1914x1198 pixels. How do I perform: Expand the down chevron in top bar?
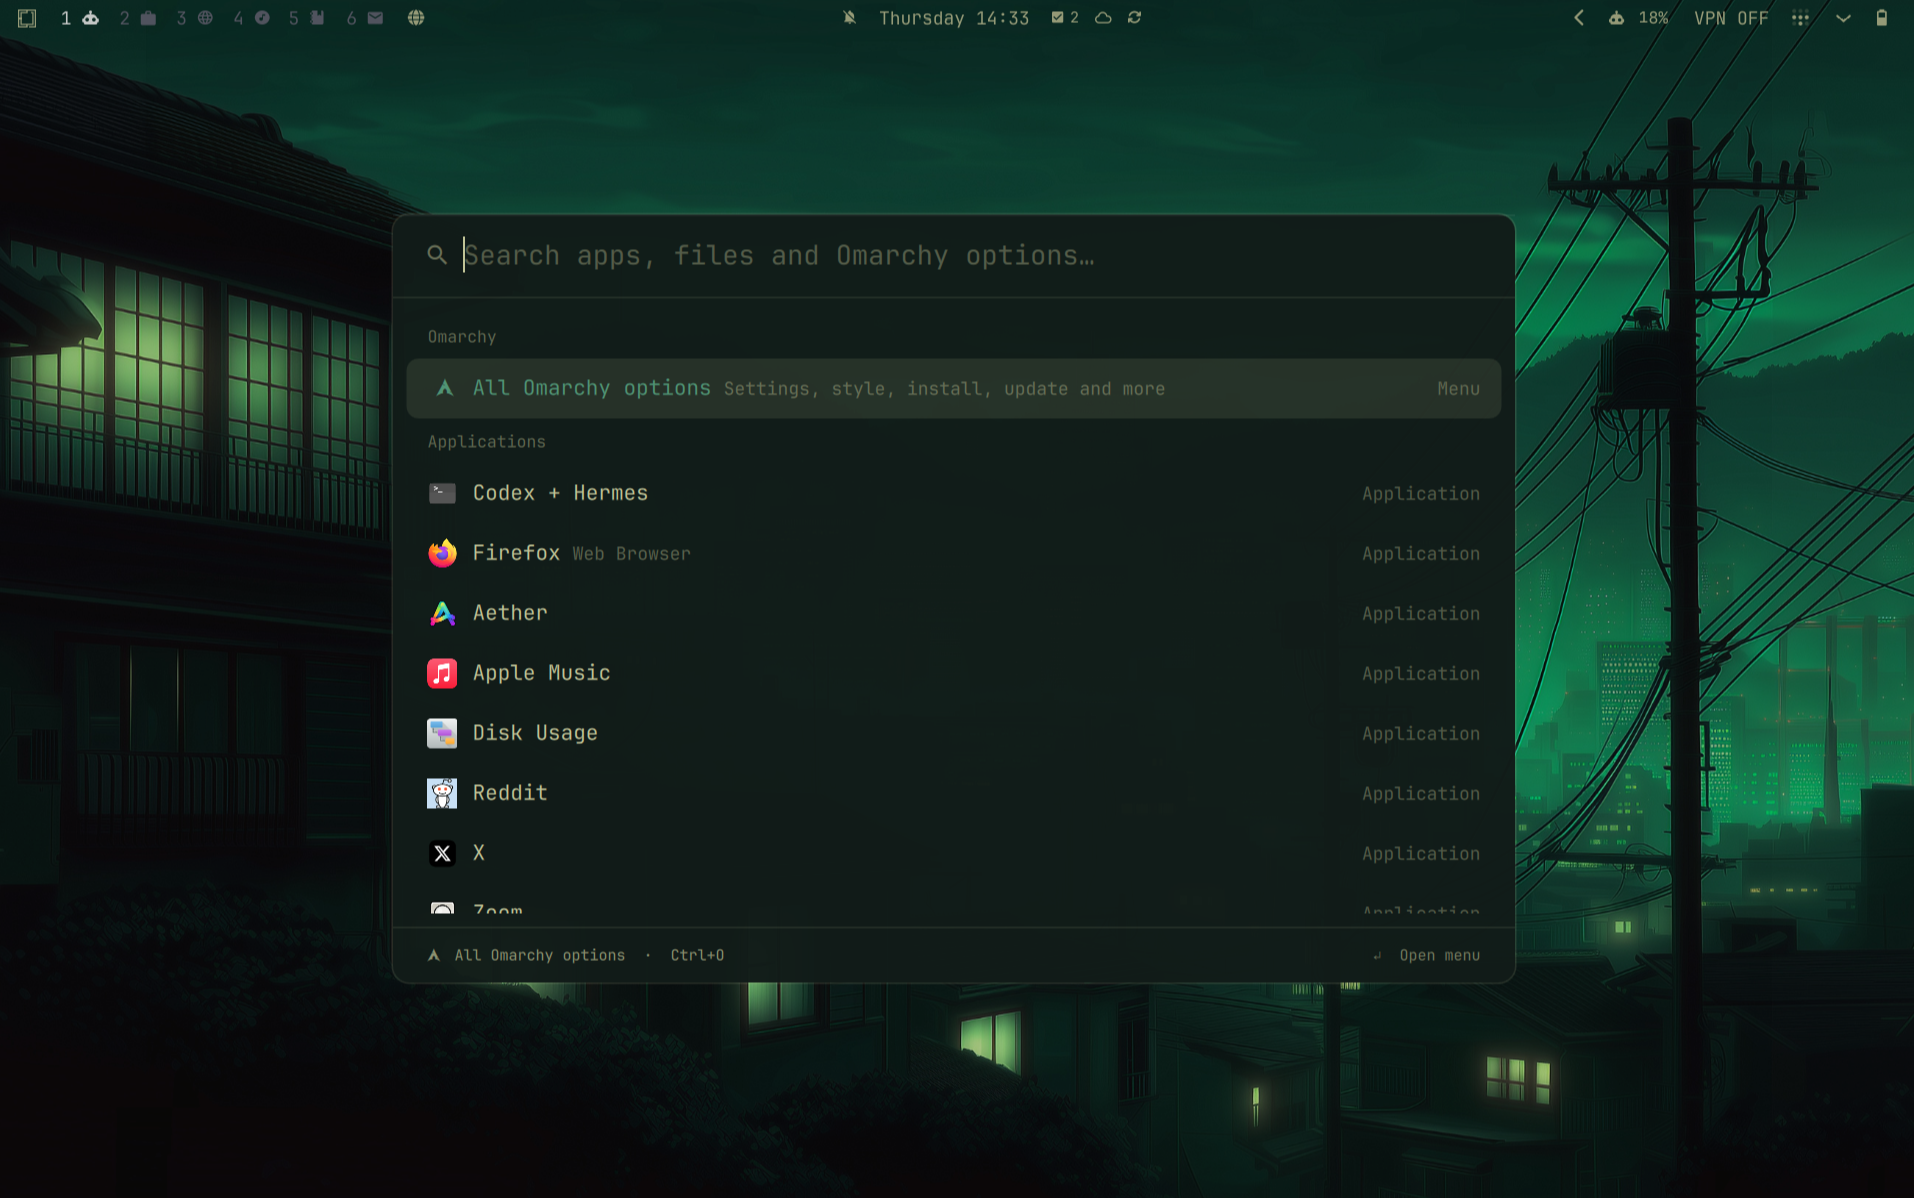point(1843,18)
